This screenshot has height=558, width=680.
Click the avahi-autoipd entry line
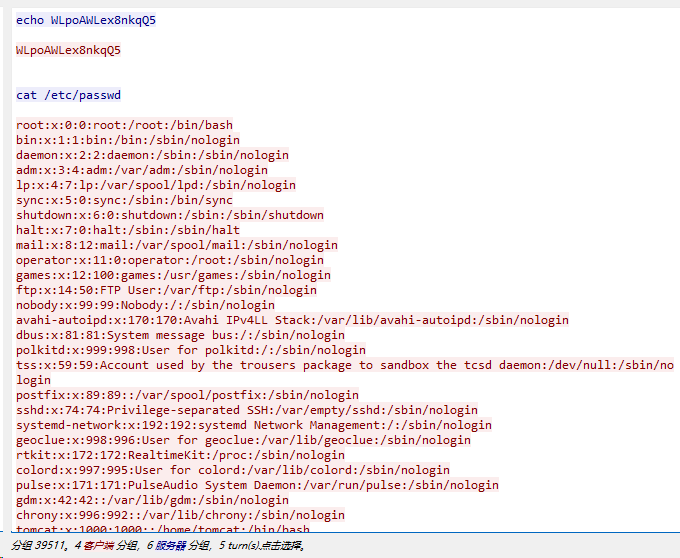292,320
